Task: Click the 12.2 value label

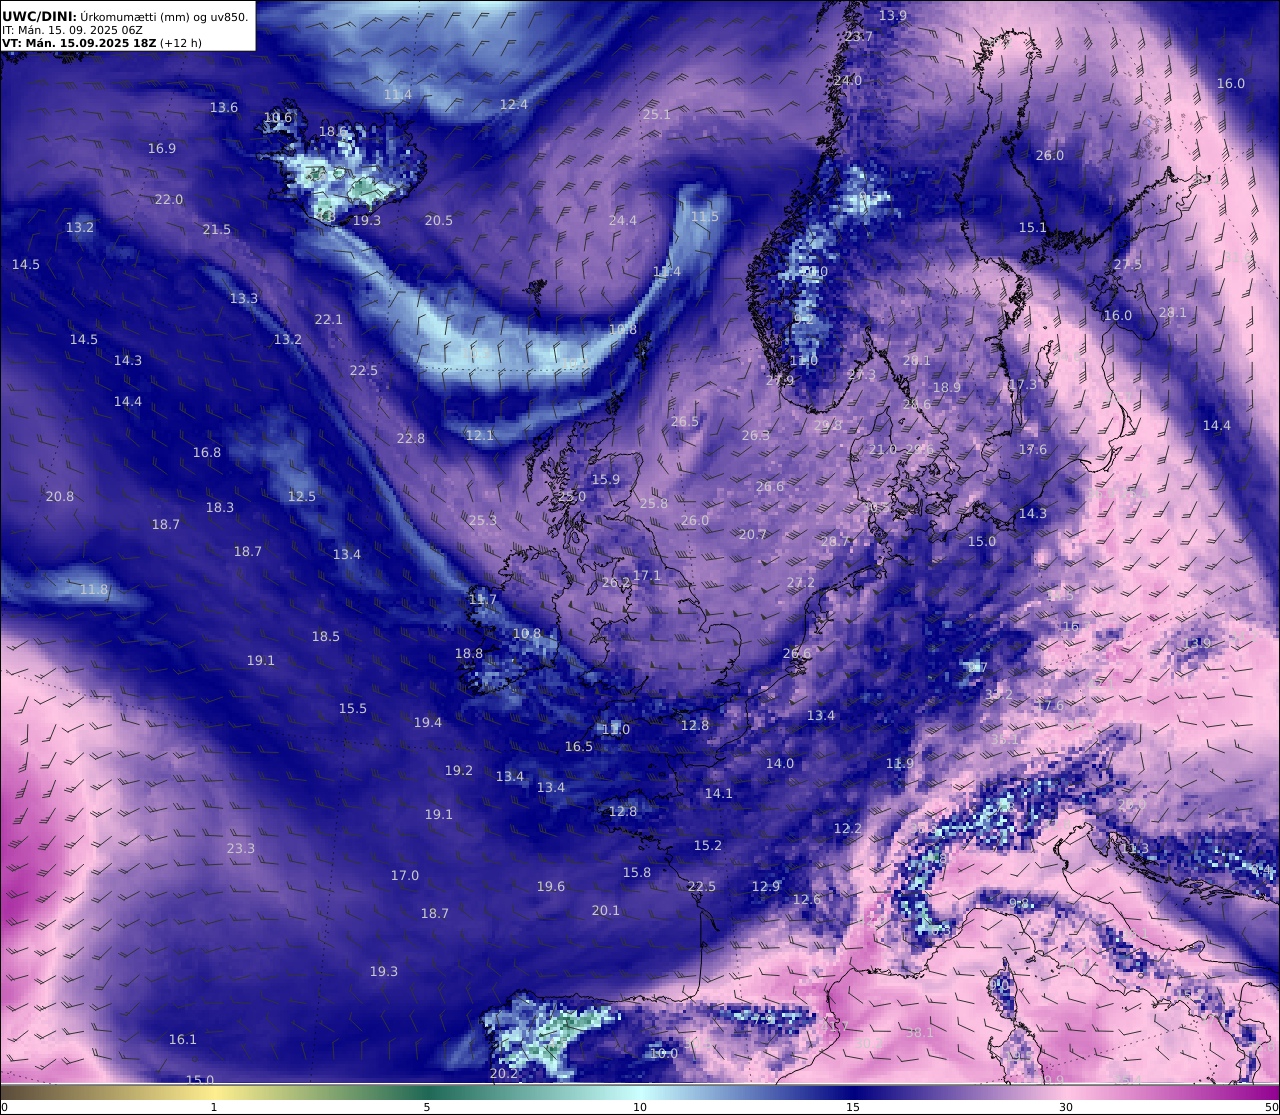Action: click(848, 828)
